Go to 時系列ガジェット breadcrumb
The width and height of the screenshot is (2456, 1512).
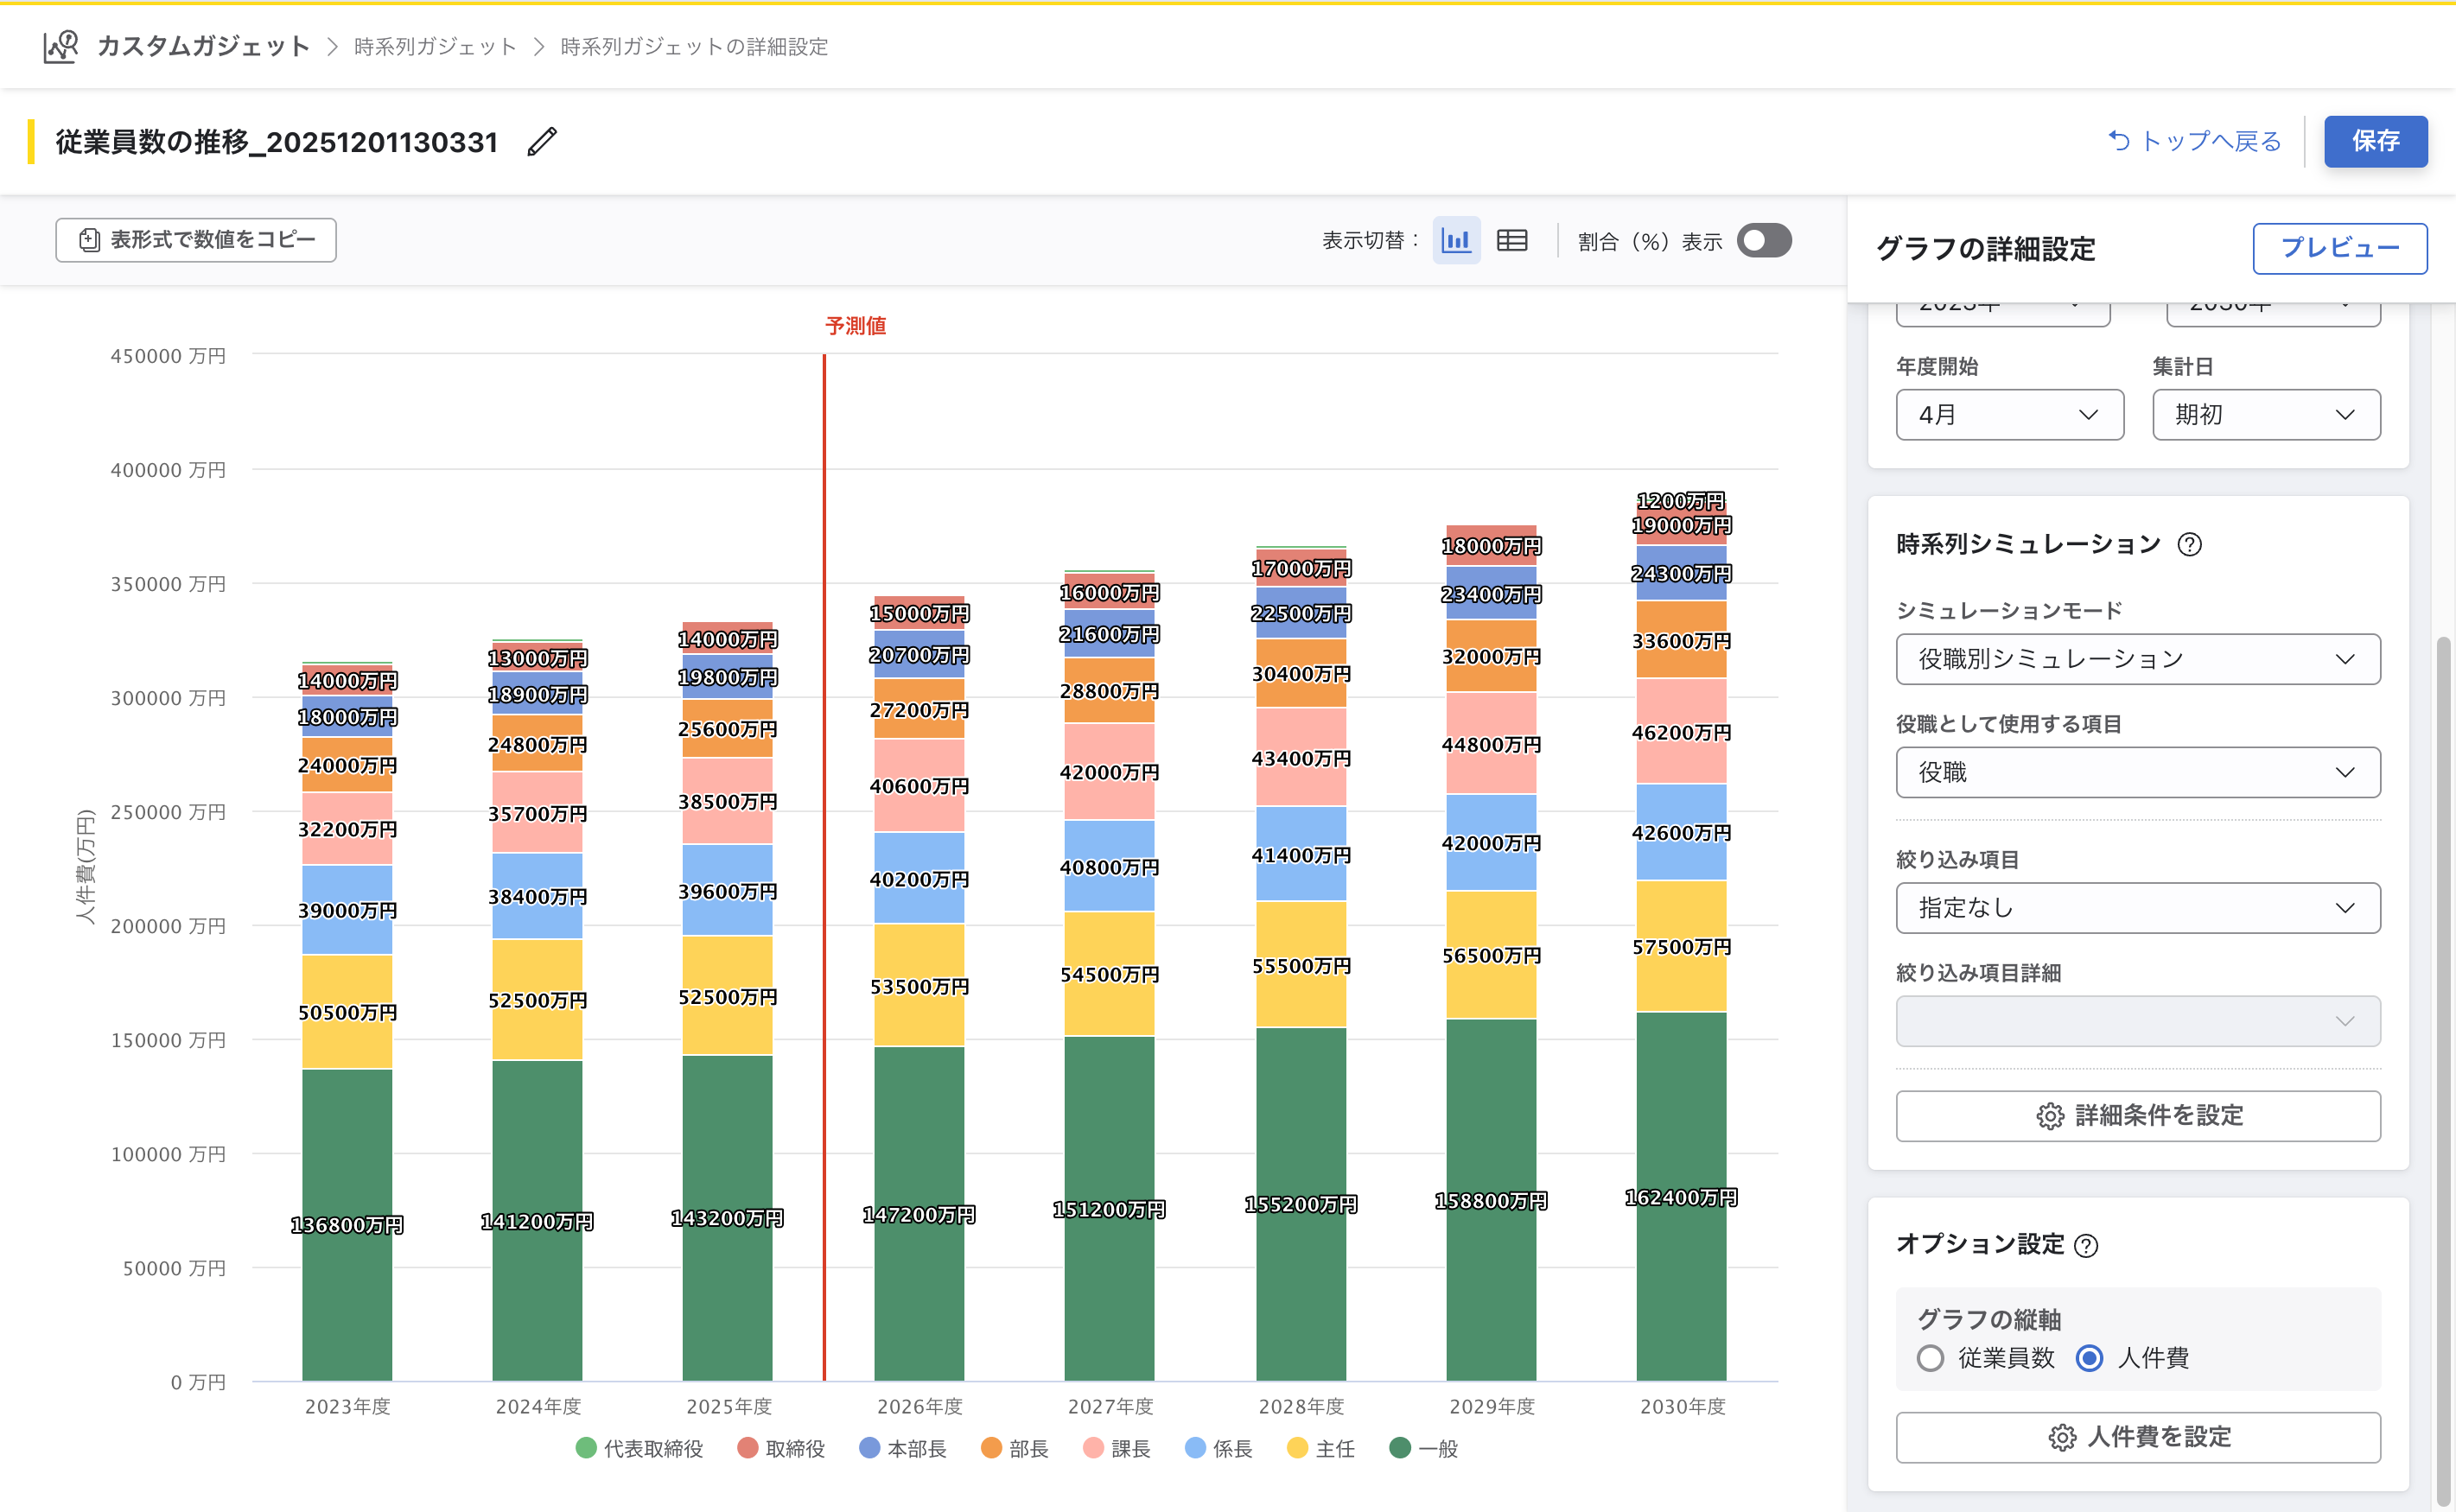click(435, 47)
